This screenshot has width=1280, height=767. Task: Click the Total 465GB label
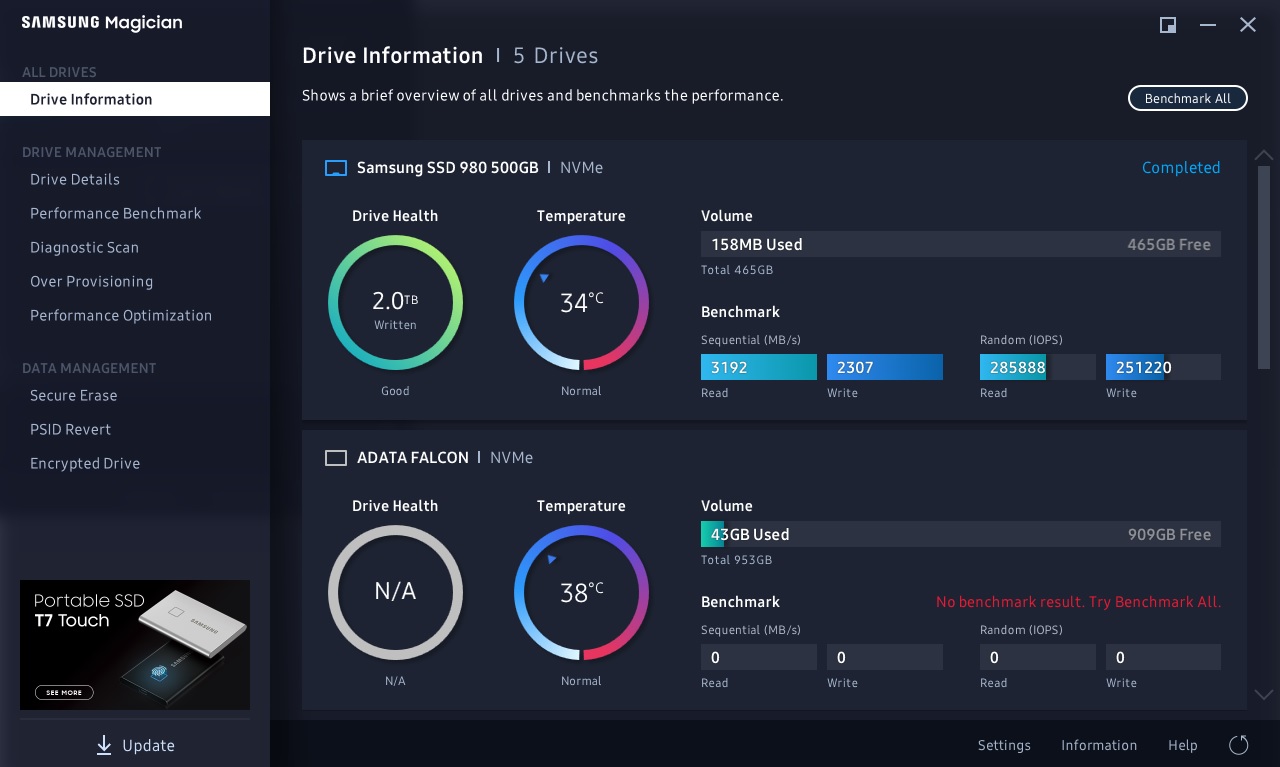coord(737,270)
